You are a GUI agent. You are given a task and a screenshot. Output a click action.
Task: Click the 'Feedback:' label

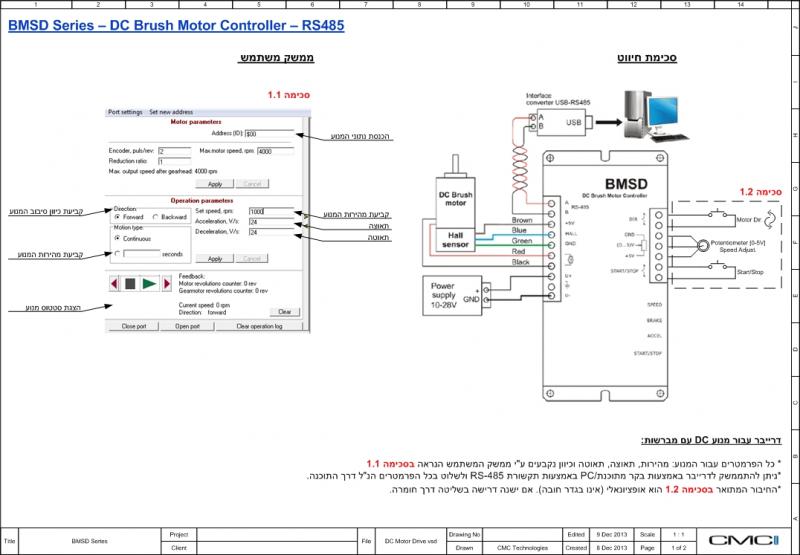click(x=191, y=276)
